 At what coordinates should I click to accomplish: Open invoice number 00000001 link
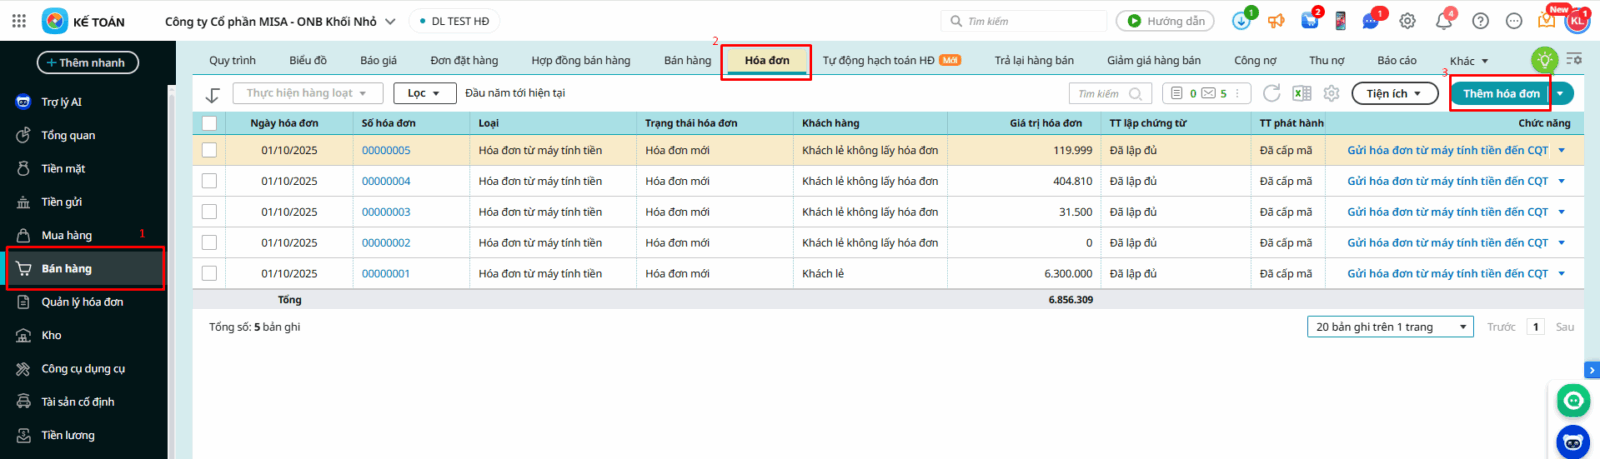click(x=386, y=273)
